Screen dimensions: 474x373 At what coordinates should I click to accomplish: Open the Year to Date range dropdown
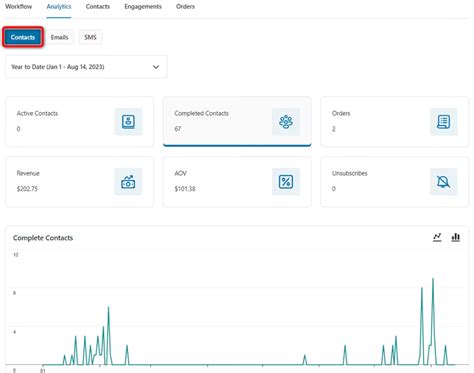click(x=86, y=67)
